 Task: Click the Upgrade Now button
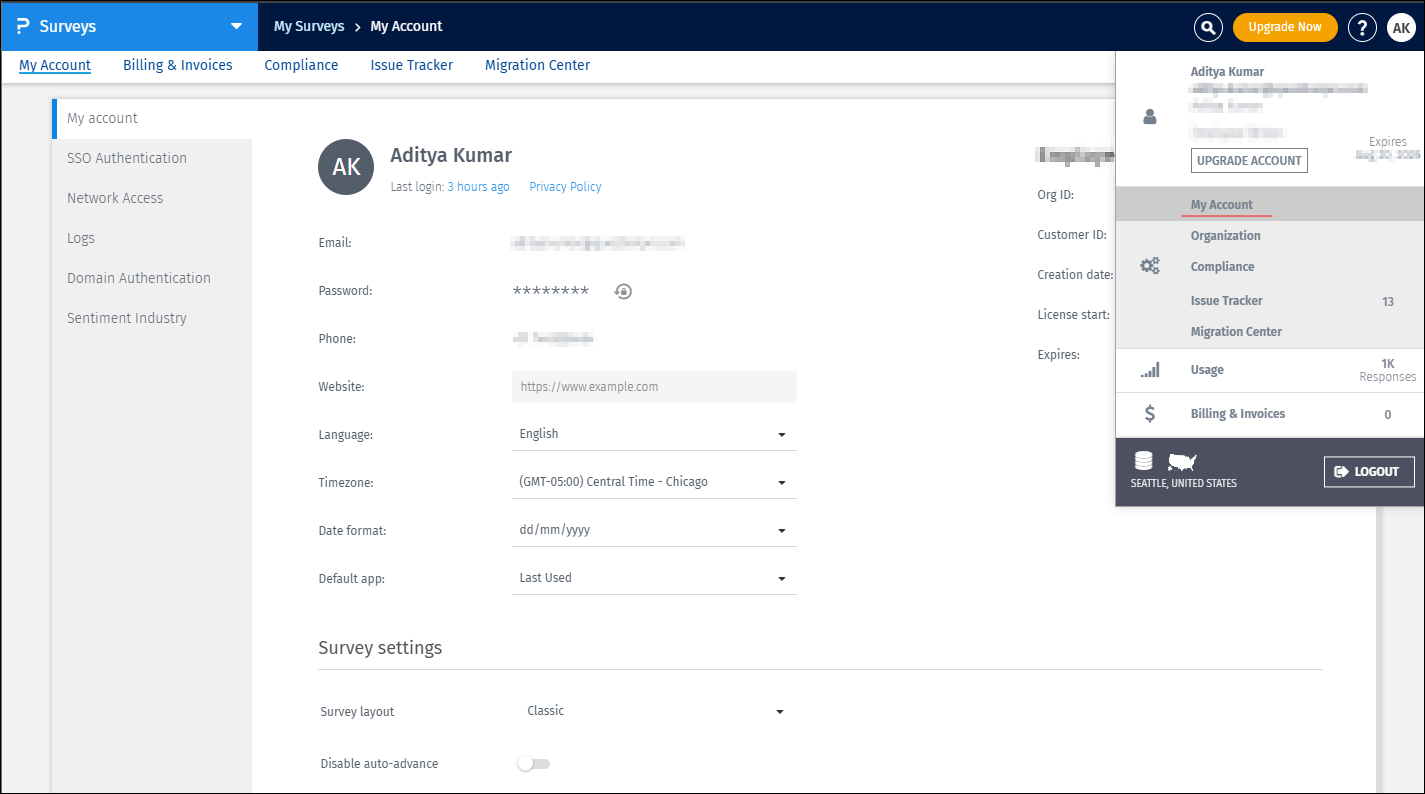pos(1284,27)
